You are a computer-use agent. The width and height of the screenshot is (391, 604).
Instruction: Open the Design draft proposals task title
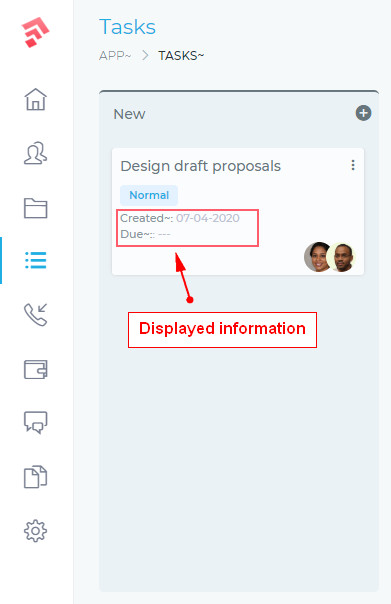200,166
